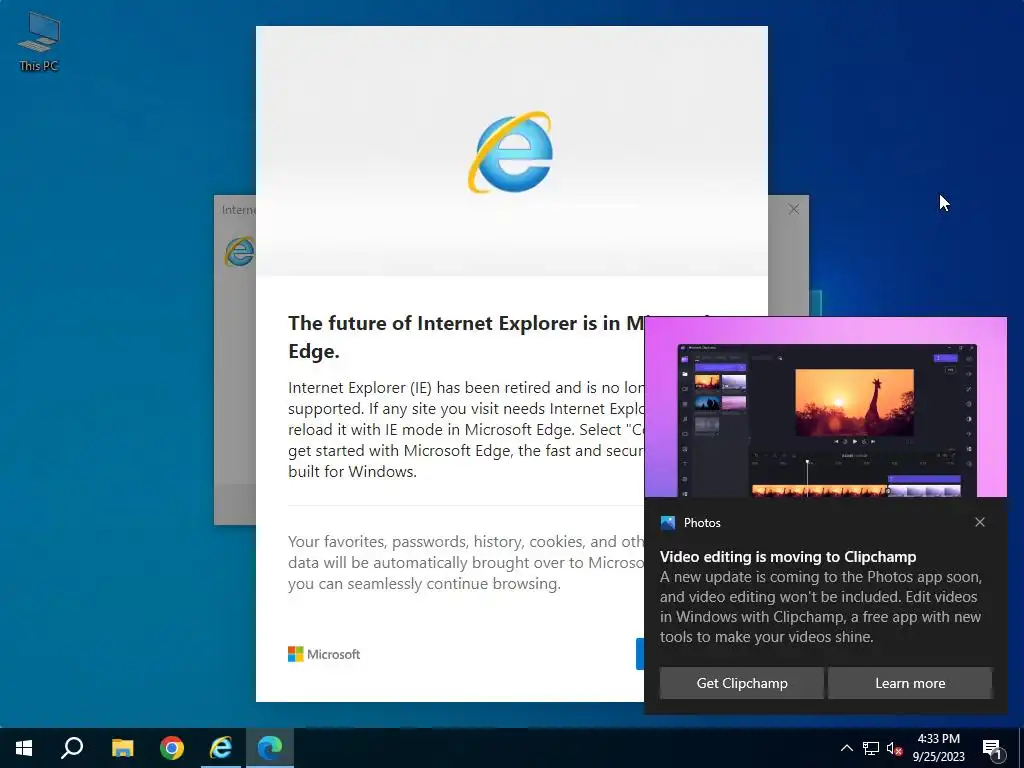Close the background Internet Explorer dialog
The height and width of the screenshot is (768, 1024).
(x=793, y=210)
